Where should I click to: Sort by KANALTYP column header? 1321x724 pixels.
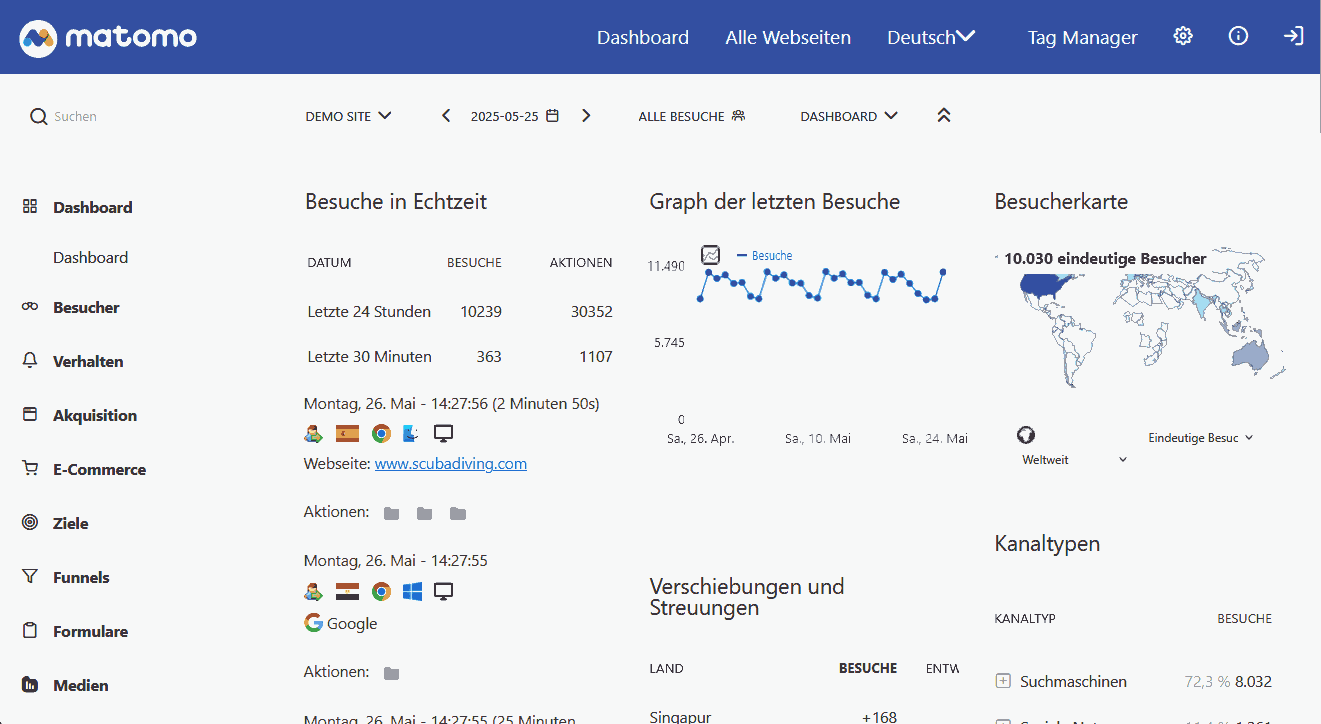point(1025,619)
